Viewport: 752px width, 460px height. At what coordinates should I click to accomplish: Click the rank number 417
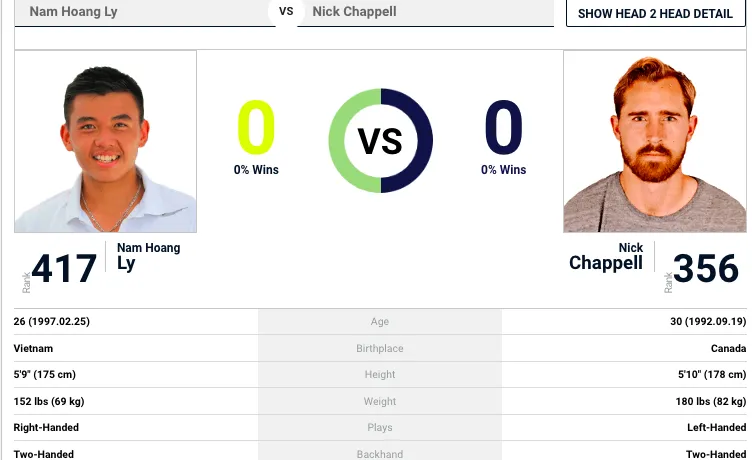click(x=64, y=269)
